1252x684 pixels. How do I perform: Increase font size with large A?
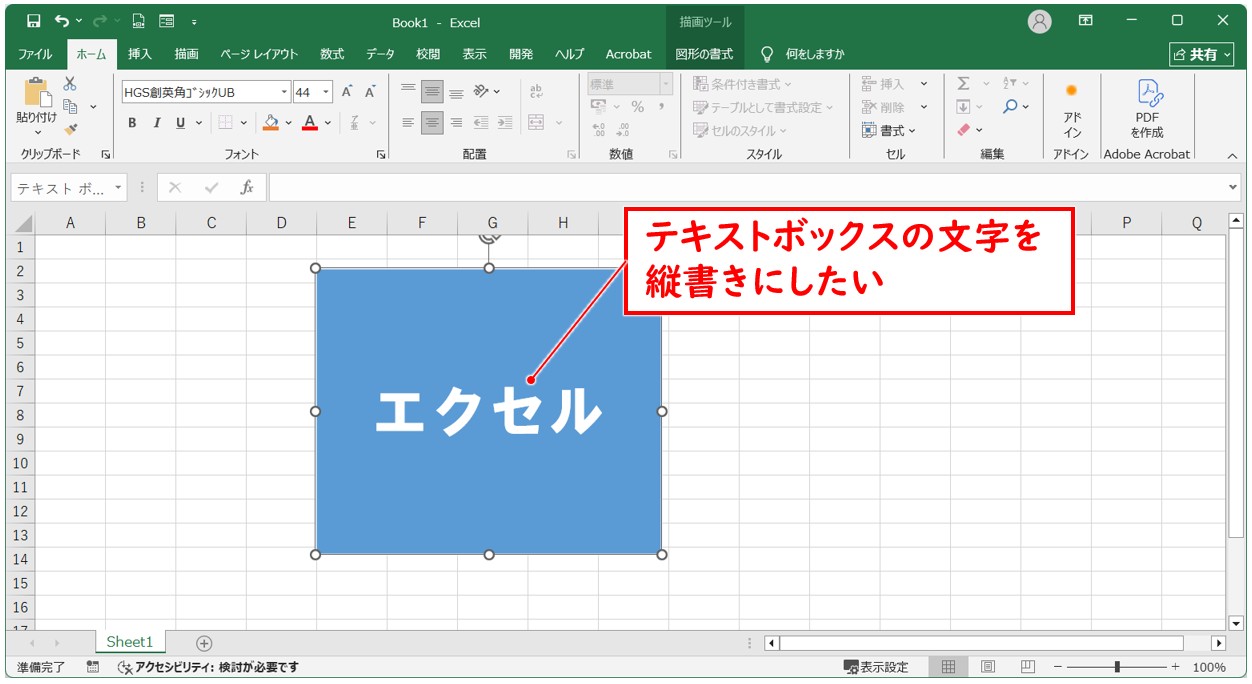coord(347,92)
